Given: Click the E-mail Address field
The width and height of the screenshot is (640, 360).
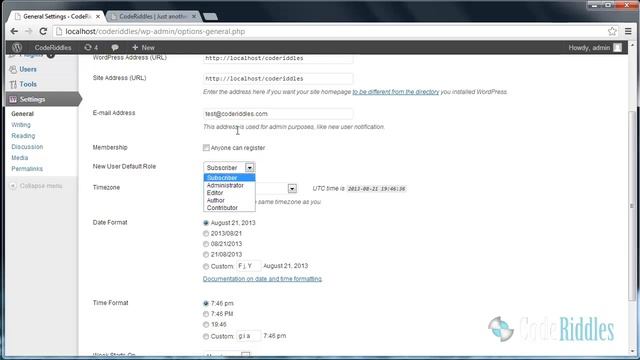Looking at the screenshot, I should 278,114.
